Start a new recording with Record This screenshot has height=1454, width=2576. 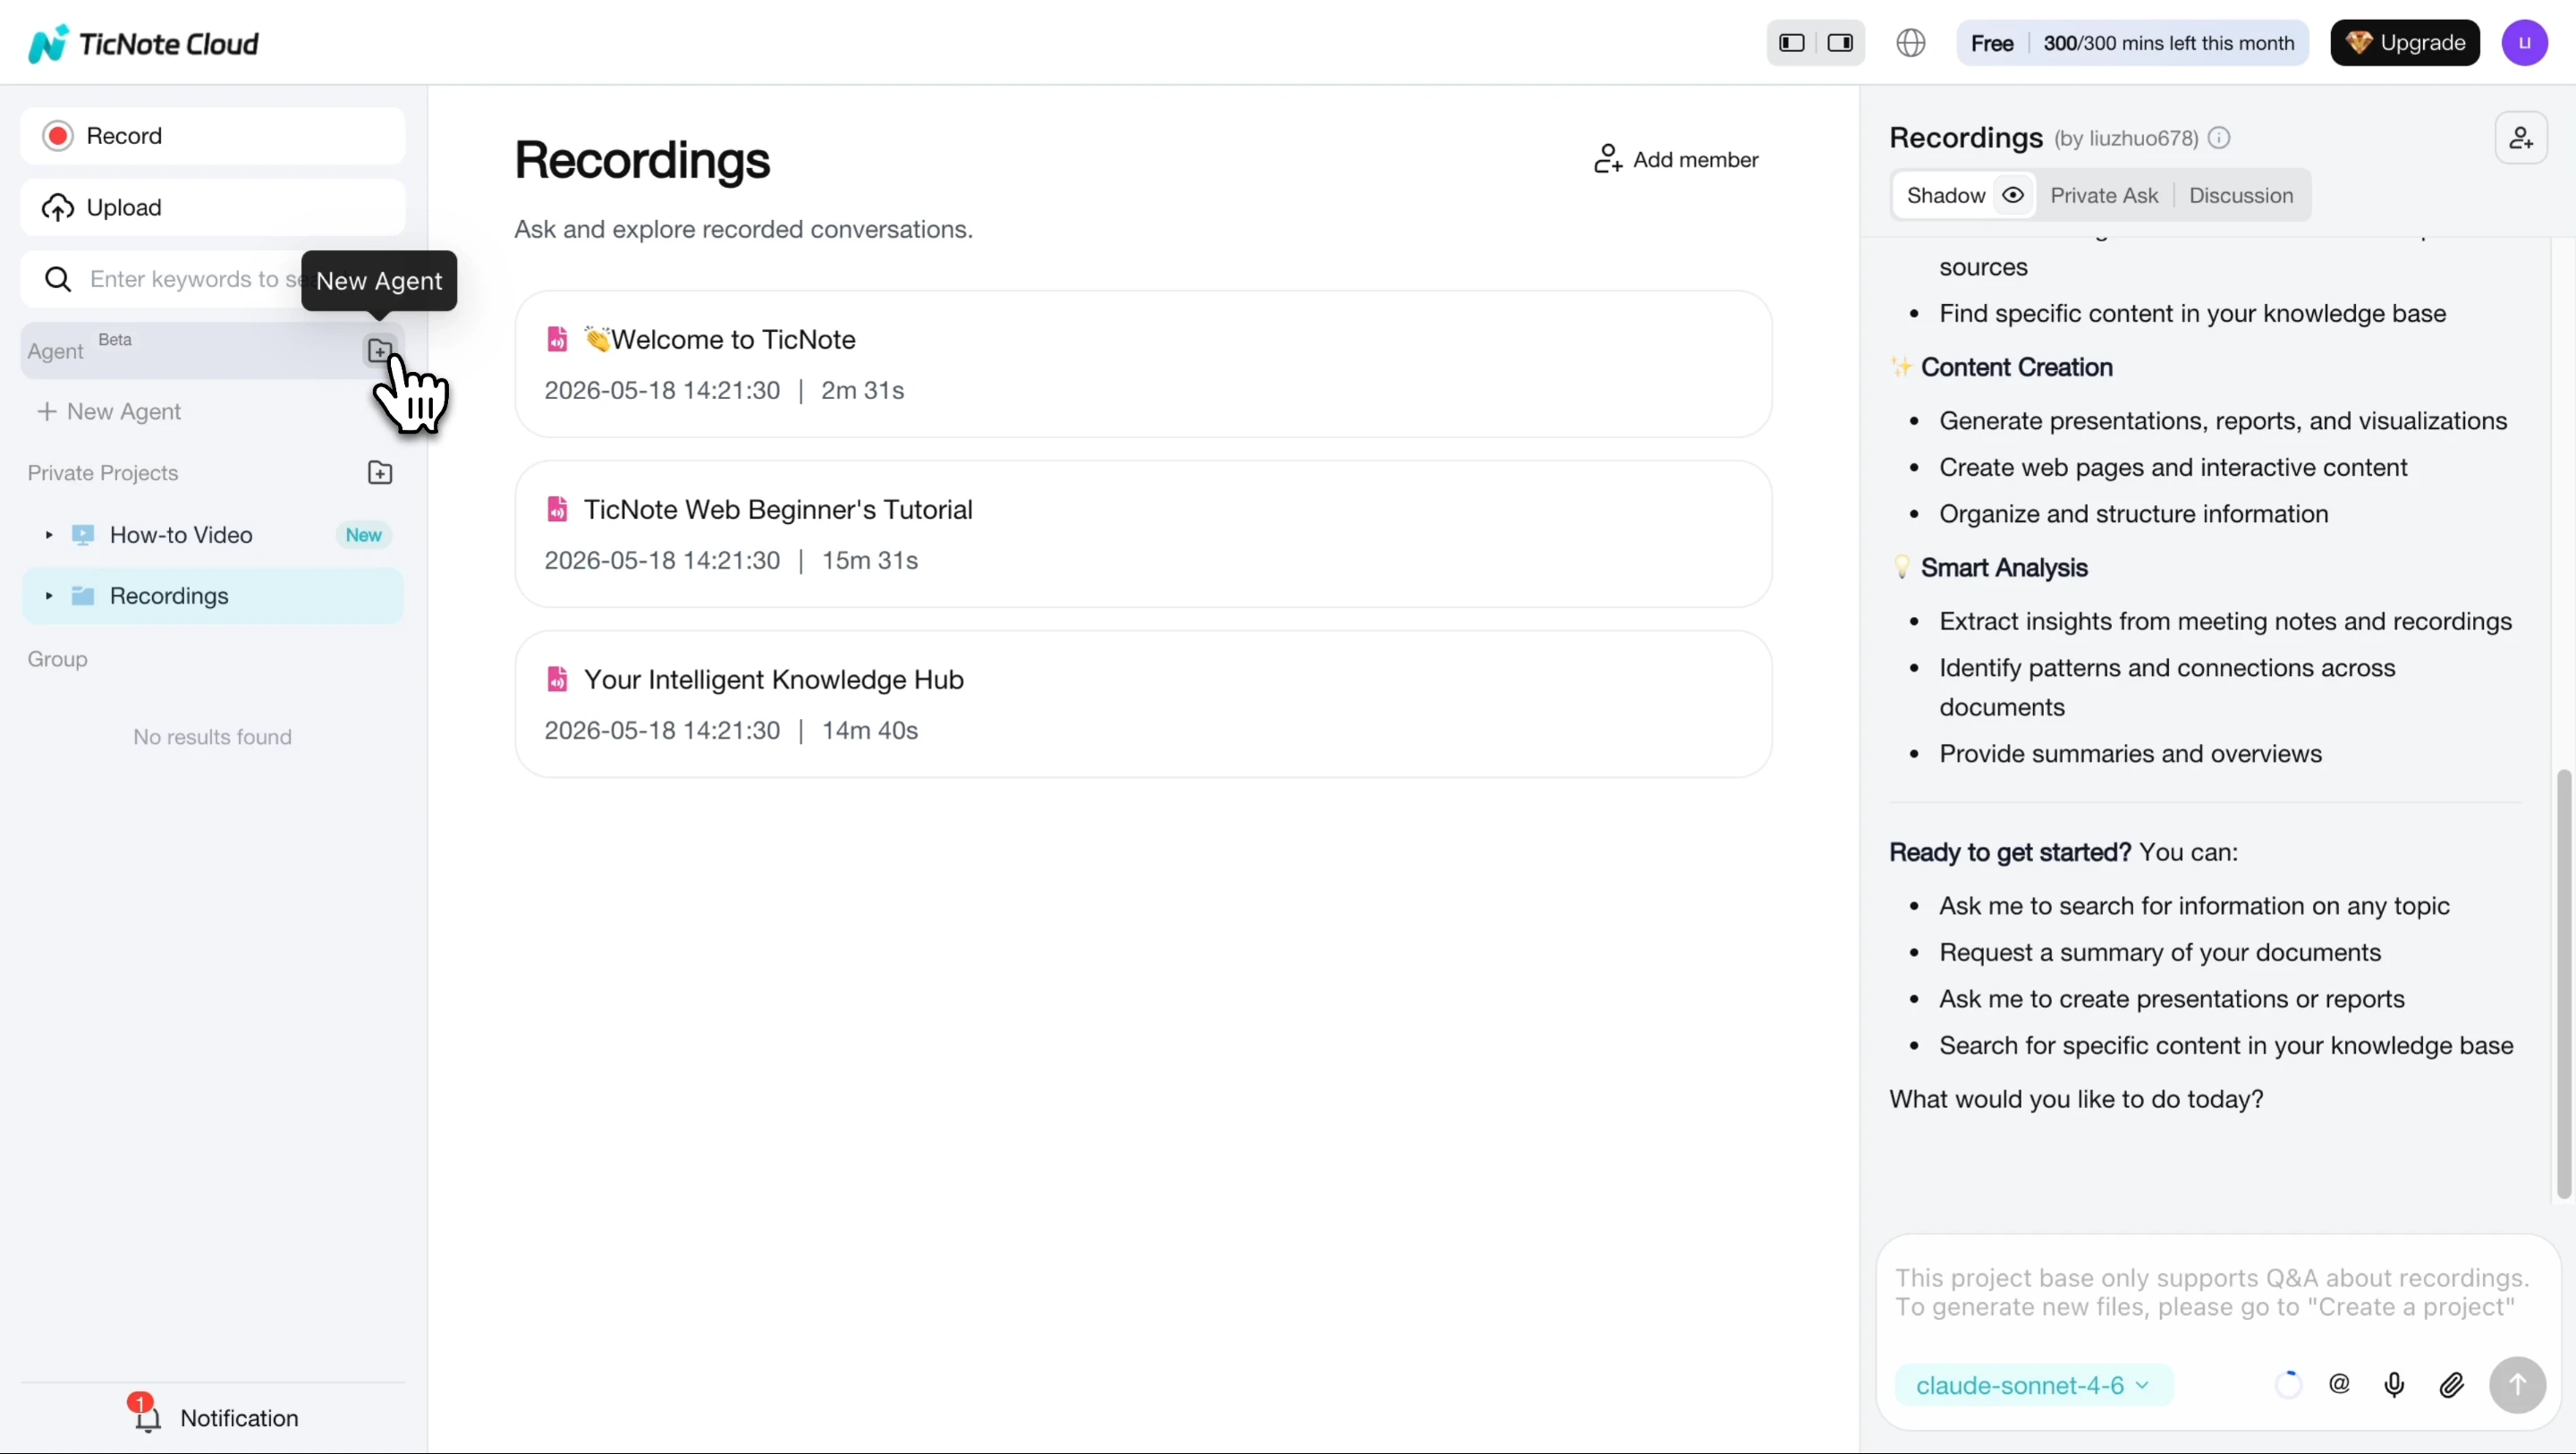213,136
